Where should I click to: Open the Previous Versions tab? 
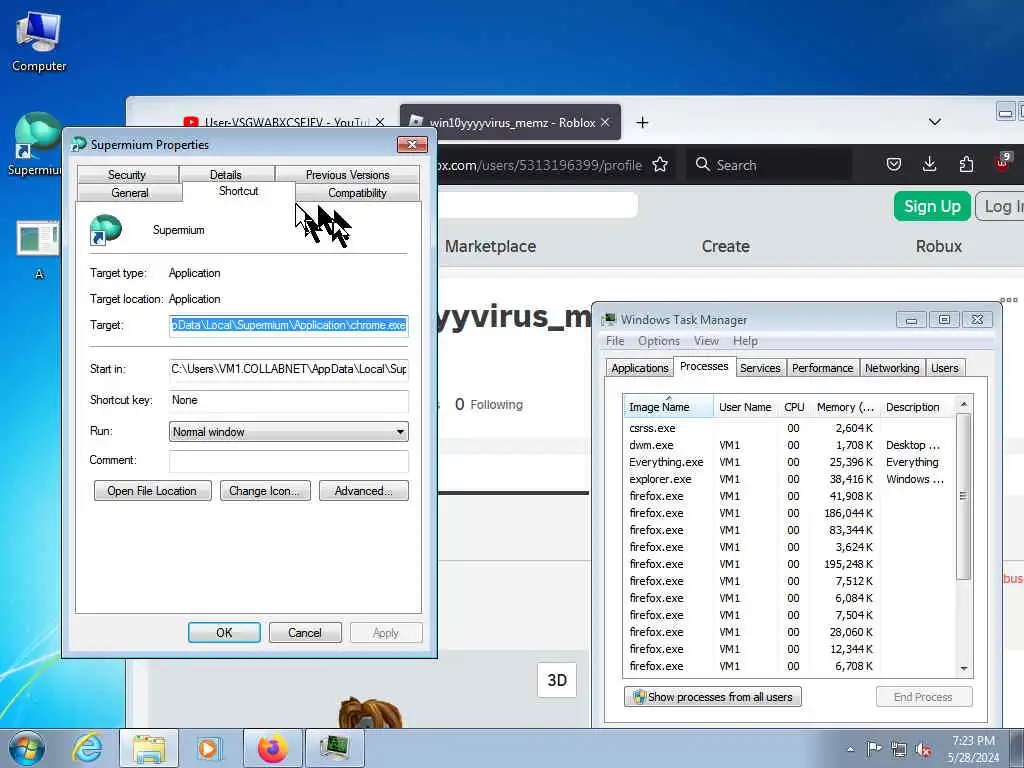pyautogui.click(x=347, y=174)
